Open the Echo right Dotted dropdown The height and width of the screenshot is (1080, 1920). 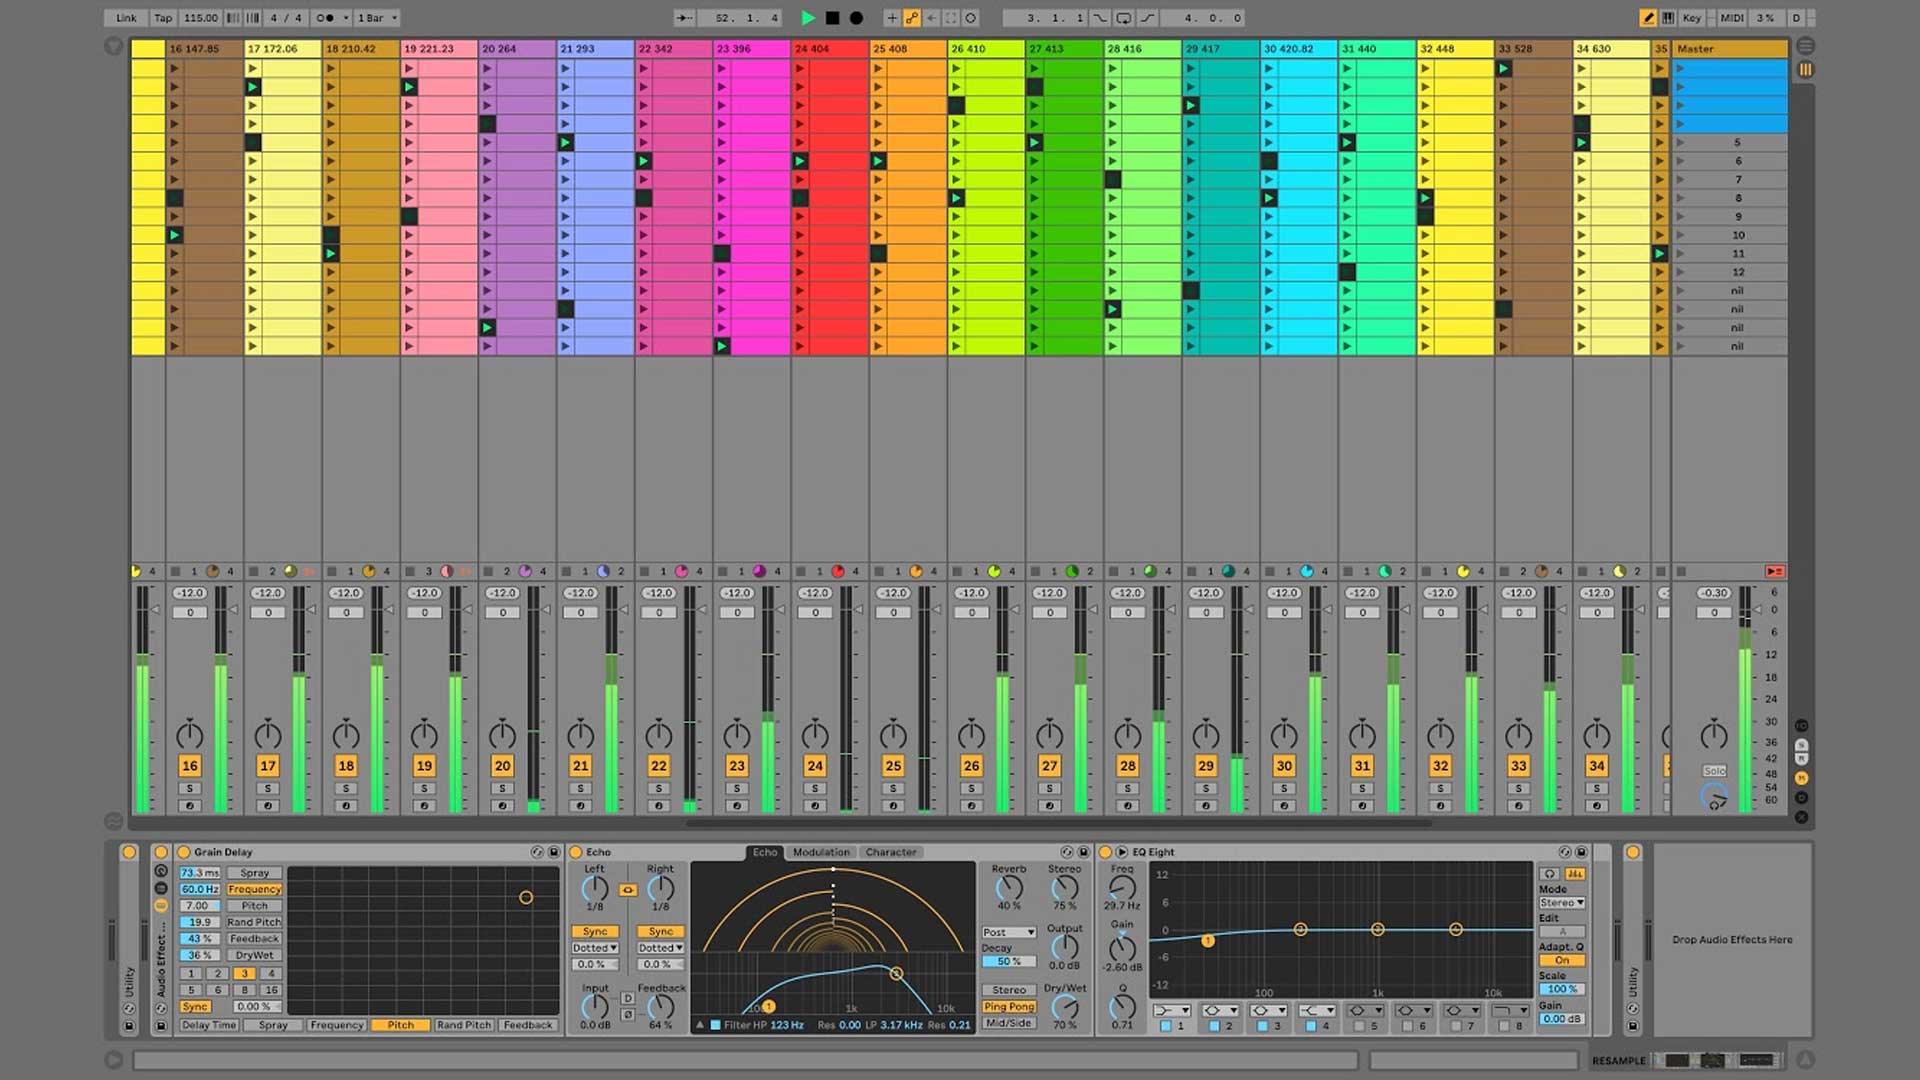pyautogui.click(x=661, y=948)
